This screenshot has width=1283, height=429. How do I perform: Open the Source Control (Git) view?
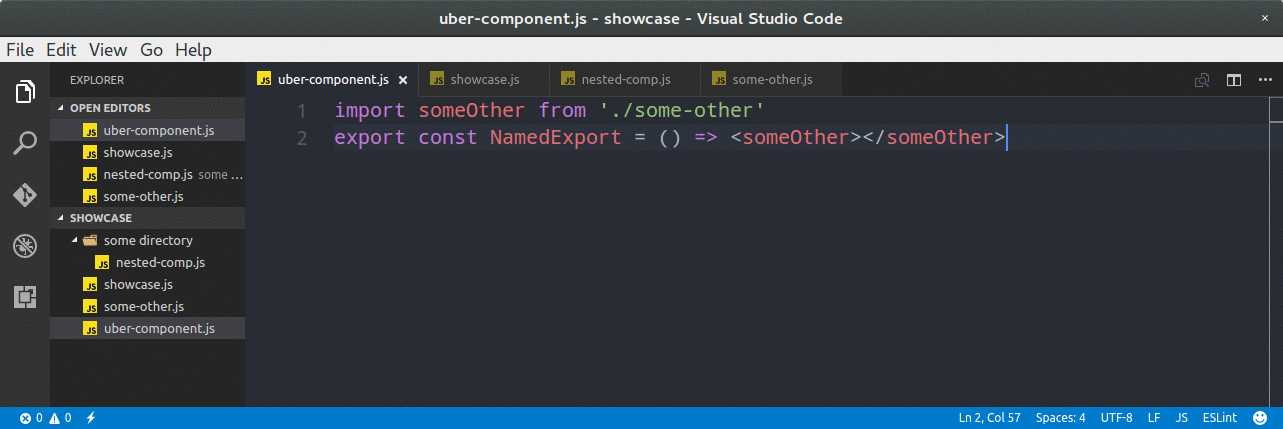25,194
